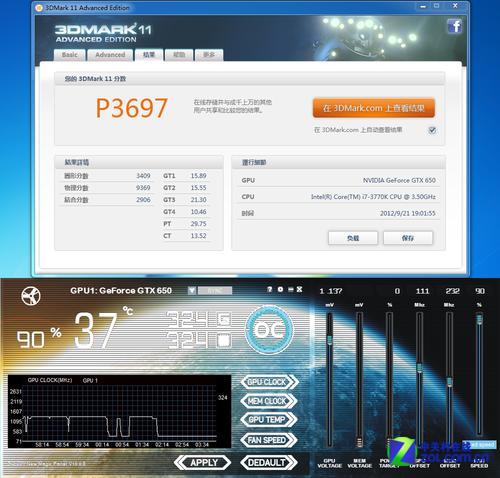The image size is (500, 478).
Task: Click the 90 % fan speed readout
Action: pos(39,338)
